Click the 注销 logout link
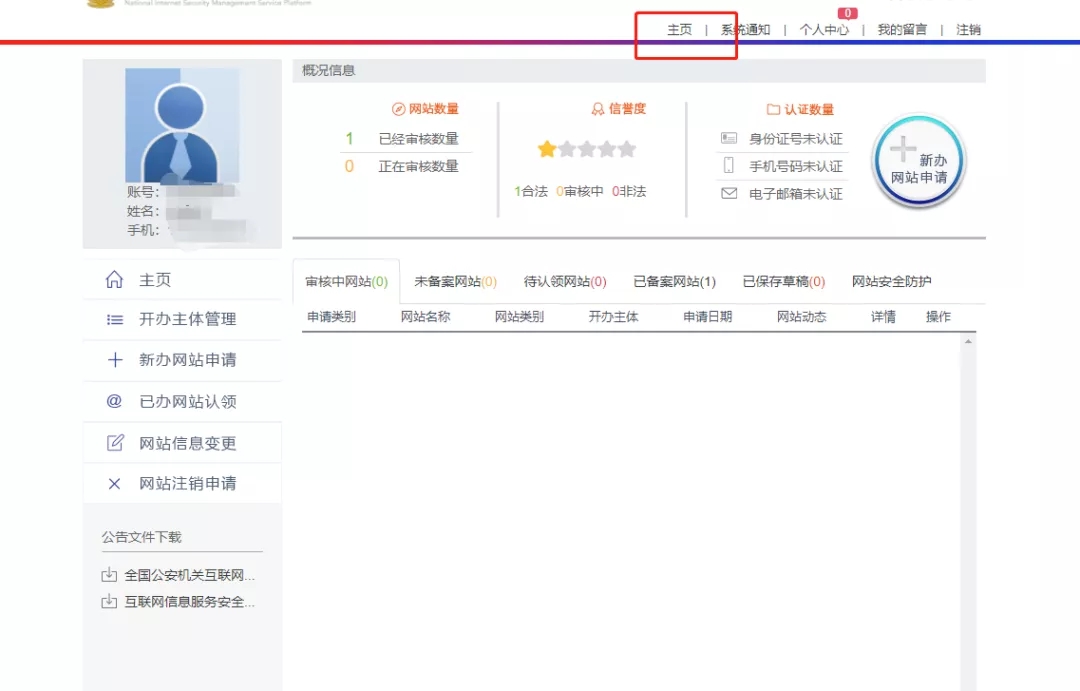This screenshot has width=1080, height=691. tap(968, 30)
